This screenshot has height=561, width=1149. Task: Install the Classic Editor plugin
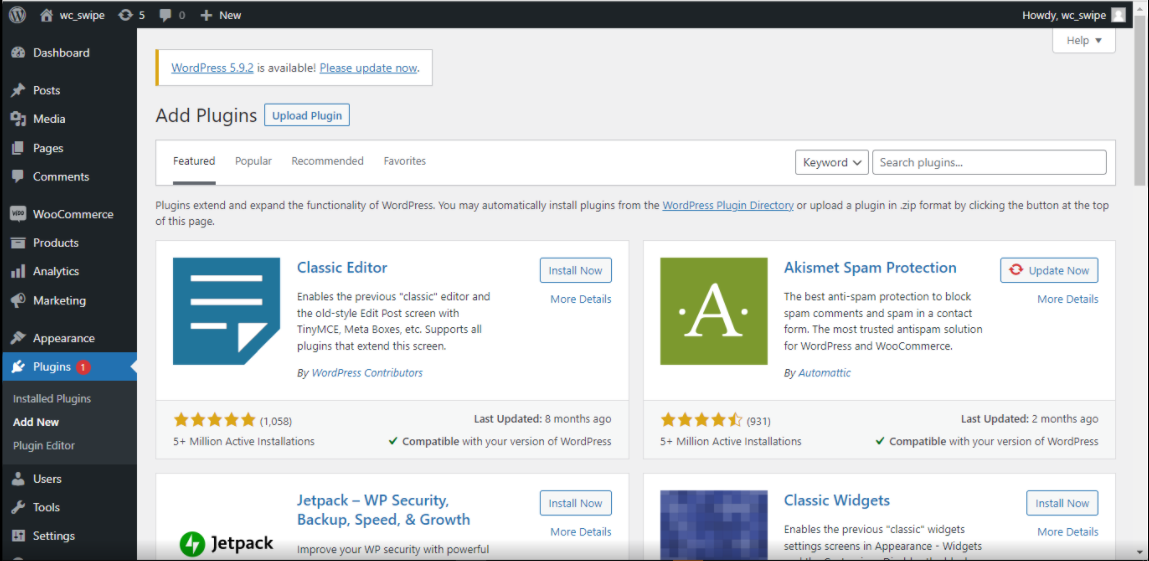pos(576,270)
